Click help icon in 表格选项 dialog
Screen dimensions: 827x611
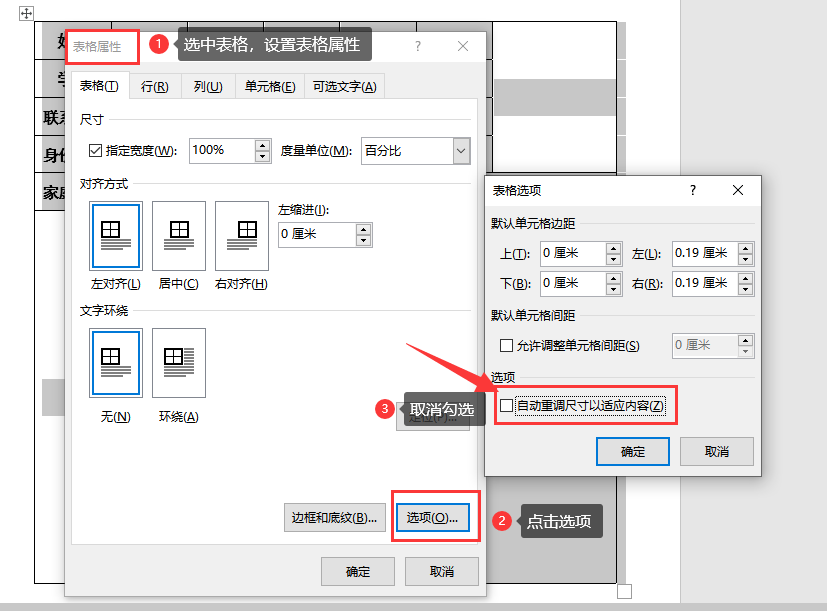tap(693, 190)
